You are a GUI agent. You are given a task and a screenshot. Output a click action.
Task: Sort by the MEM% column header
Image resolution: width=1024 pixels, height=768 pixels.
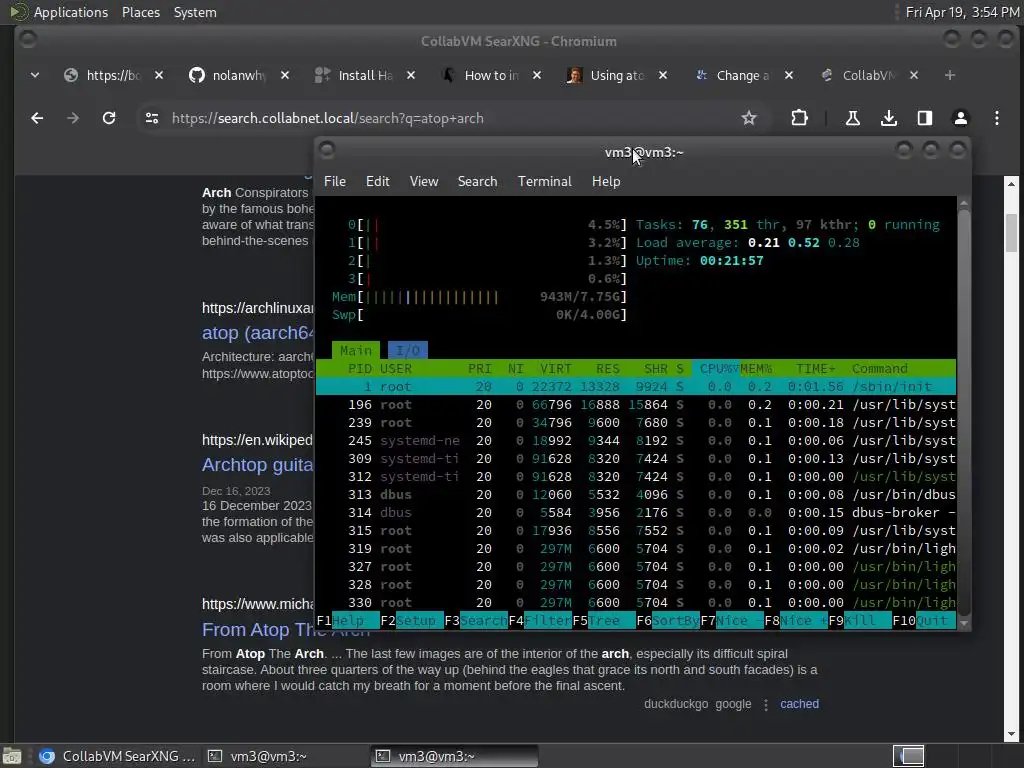pyautogui.click(x=756, y=369)
